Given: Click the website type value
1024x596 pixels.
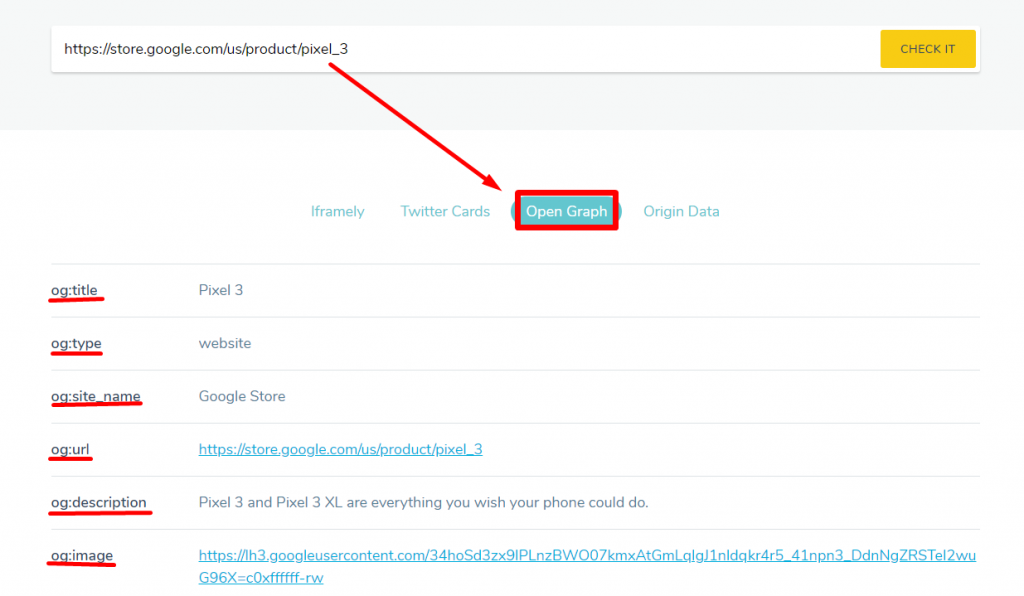Looking at the screenshot, I should (224, 342).
